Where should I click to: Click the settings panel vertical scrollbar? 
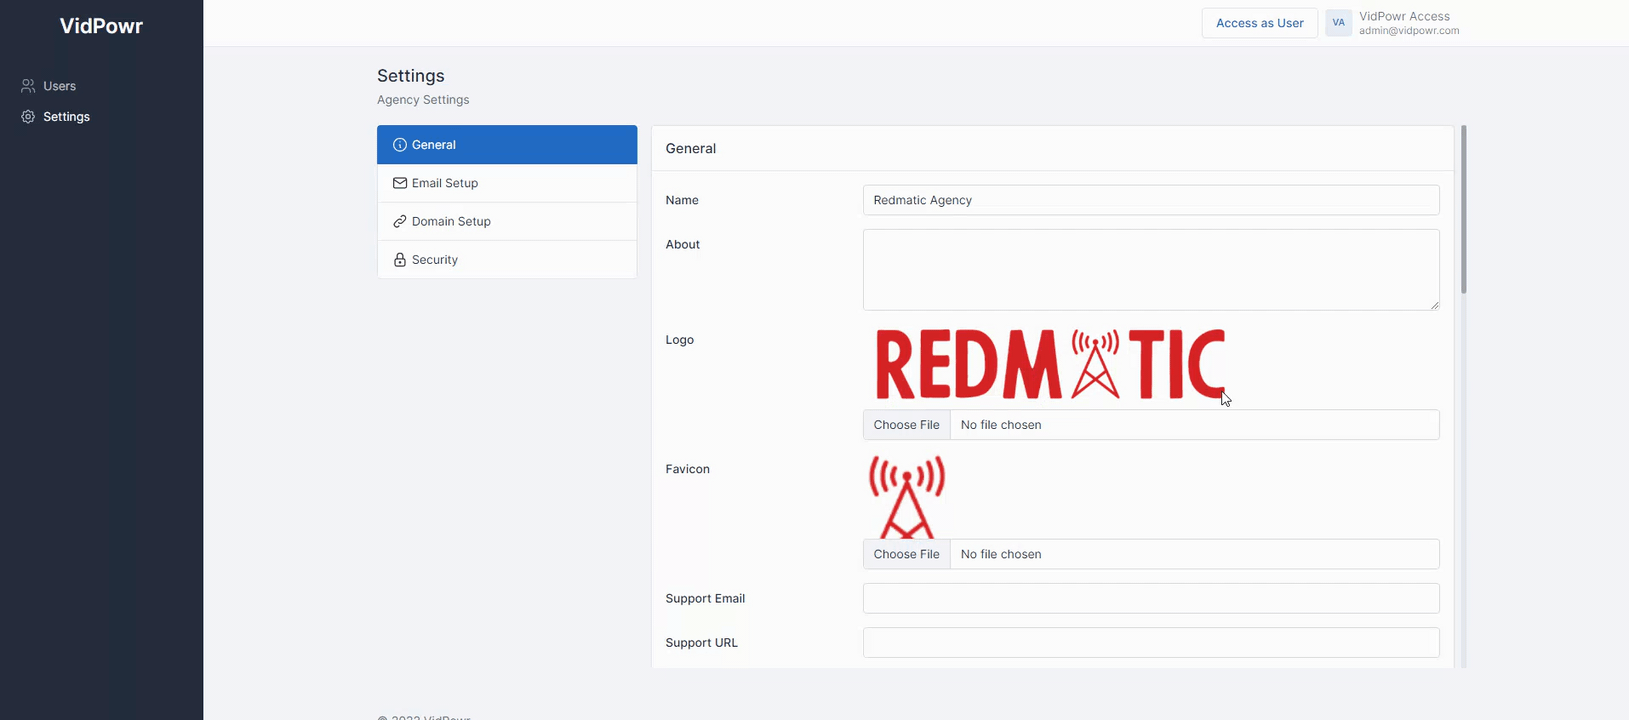click(1464, 210)
